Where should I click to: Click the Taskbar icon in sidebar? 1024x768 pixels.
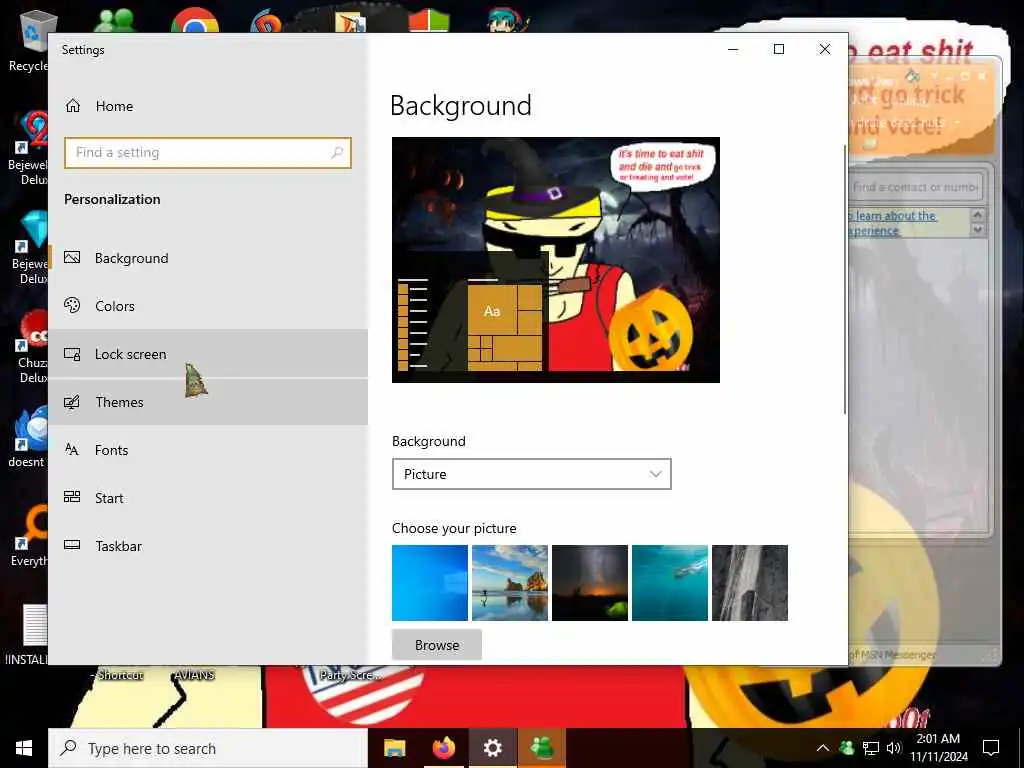click(x=72, y=545)
